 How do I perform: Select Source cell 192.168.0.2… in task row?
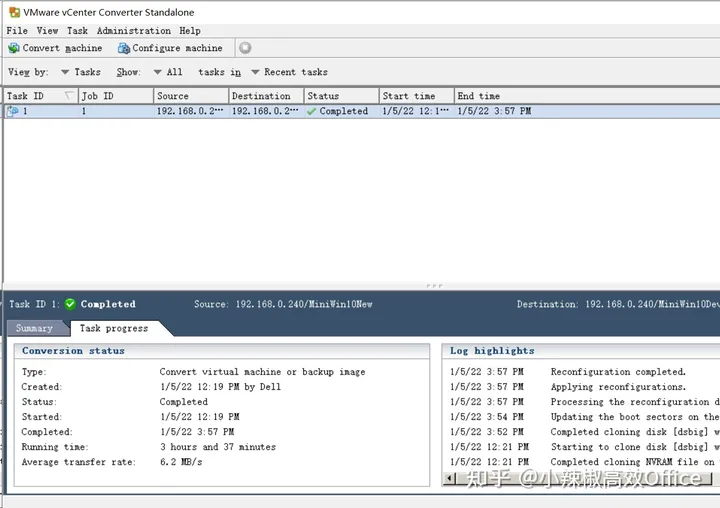tap(190, 111)
